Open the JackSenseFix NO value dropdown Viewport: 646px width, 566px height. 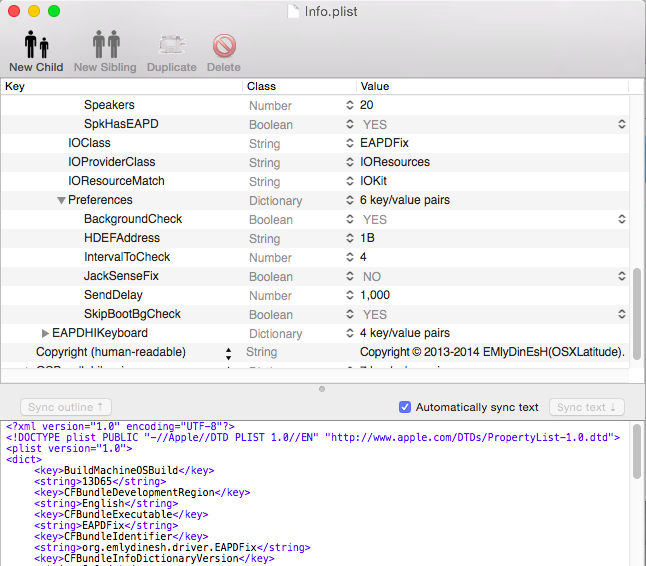click(x=621, y=276)
